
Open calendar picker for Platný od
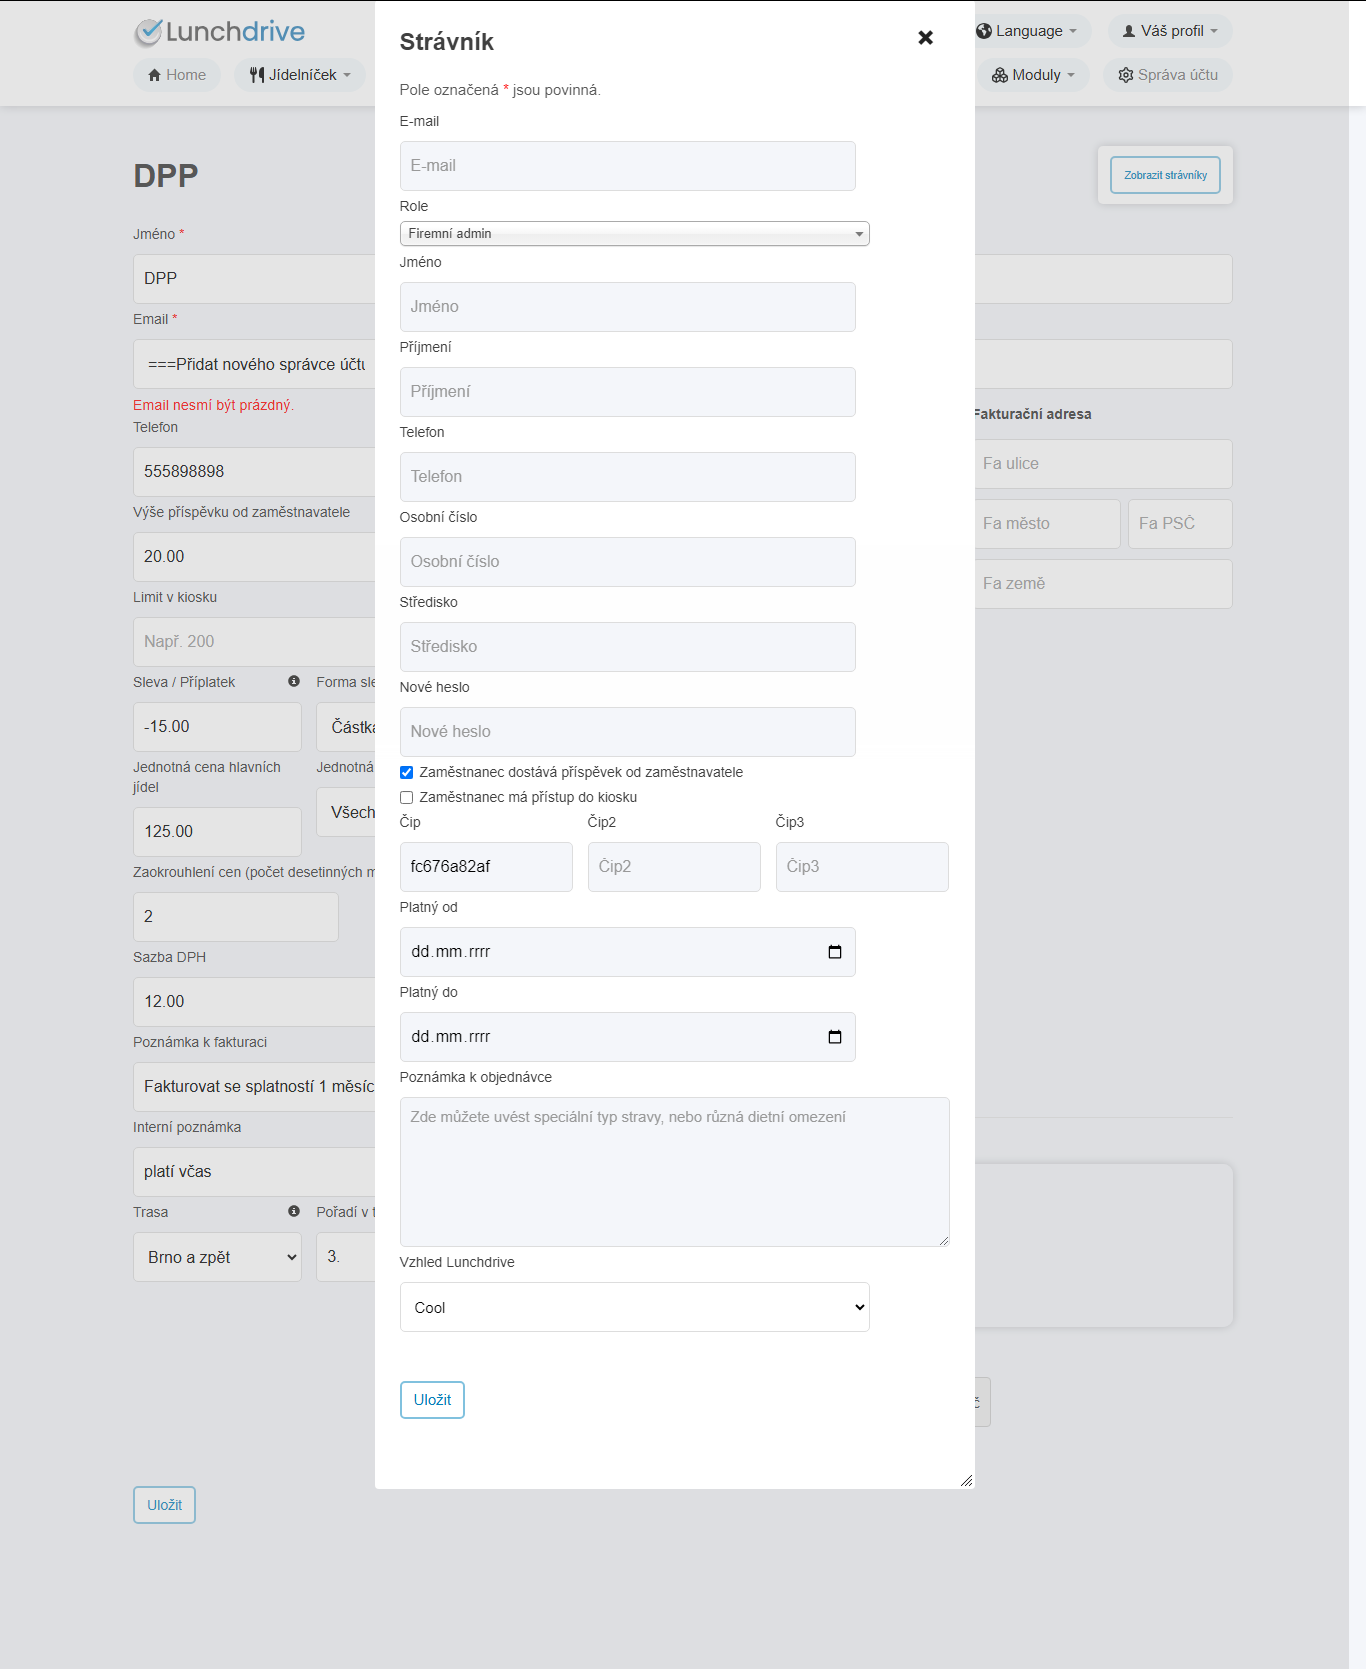835,952
